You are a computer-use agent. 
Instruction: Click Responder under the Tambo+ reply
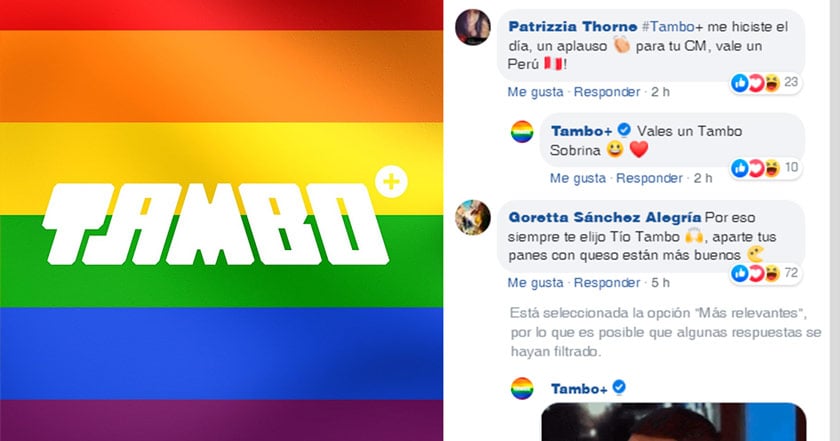tap(649, 178)
